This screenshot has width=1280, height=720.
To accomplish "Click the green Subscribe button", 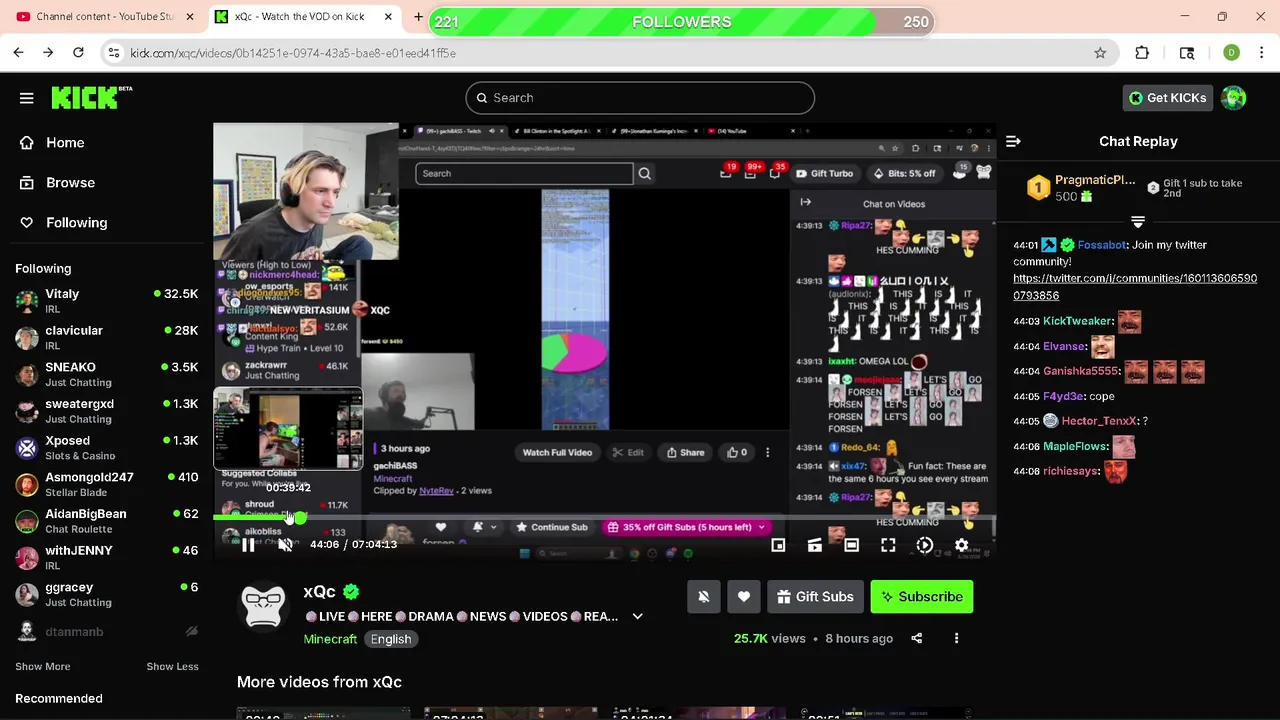I will click(922, 597).
